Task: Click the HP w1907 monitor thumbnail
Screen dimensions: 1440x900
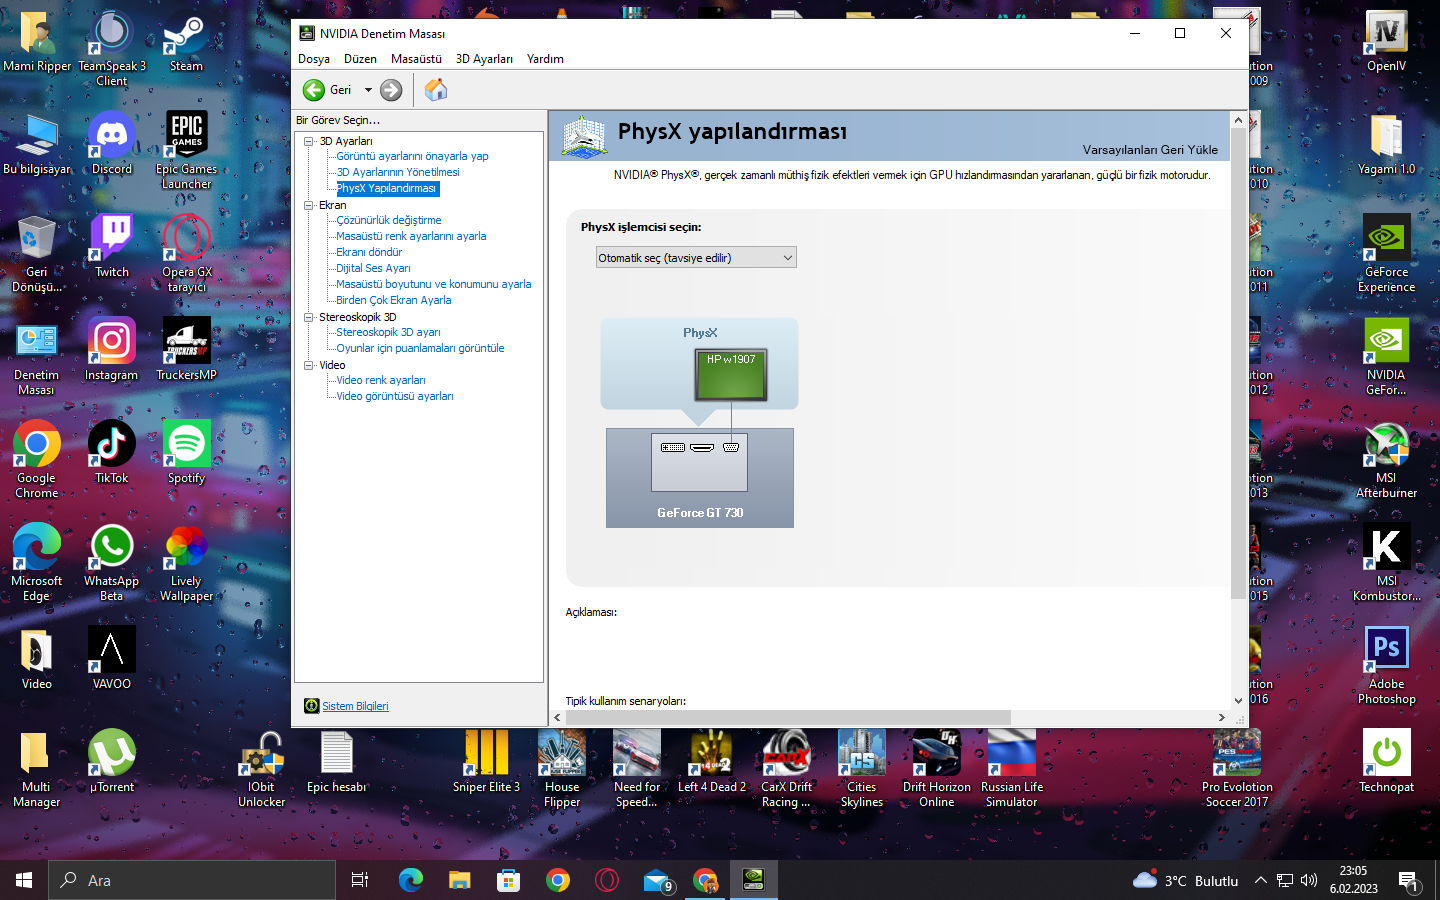Action: (x=731, y=376)
